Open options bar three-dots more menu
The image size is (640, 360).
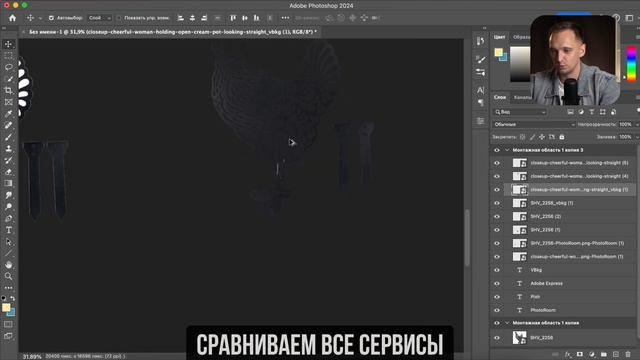point(285,18)
